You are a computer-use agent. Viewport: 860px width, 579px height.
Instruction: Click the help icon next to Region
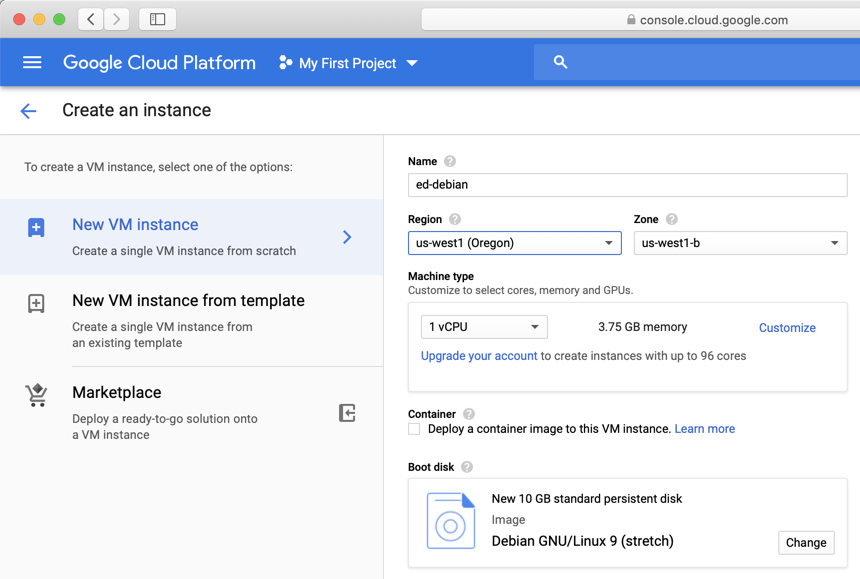click(x=455, y=219)
